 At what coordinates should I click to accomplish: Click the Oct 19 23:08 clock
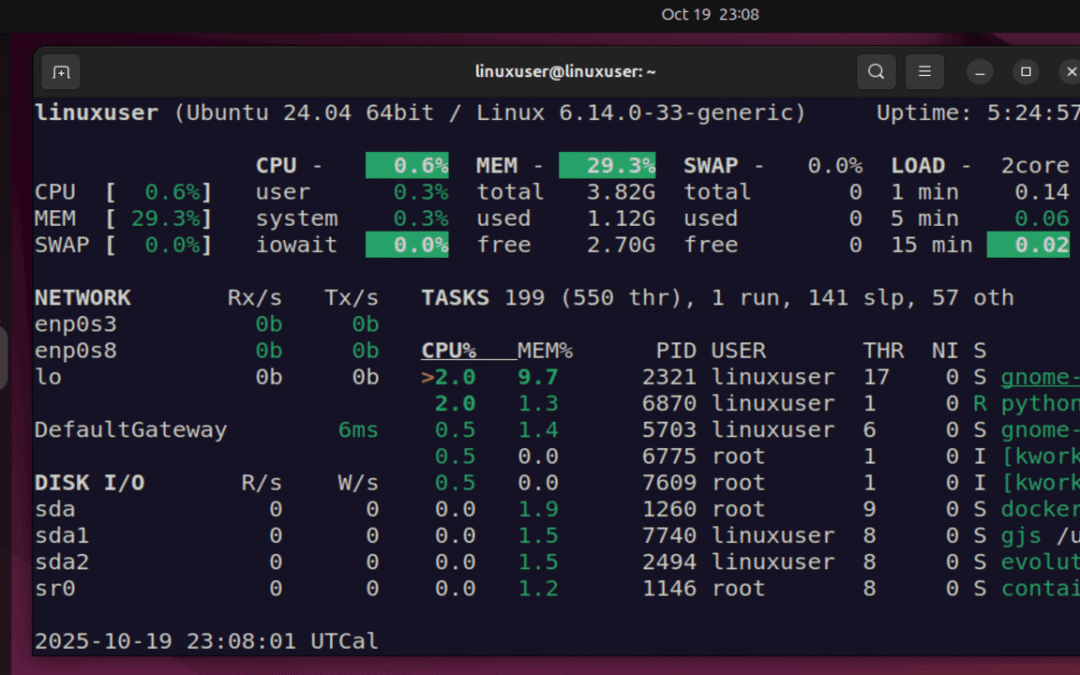(x=710, y=14)
